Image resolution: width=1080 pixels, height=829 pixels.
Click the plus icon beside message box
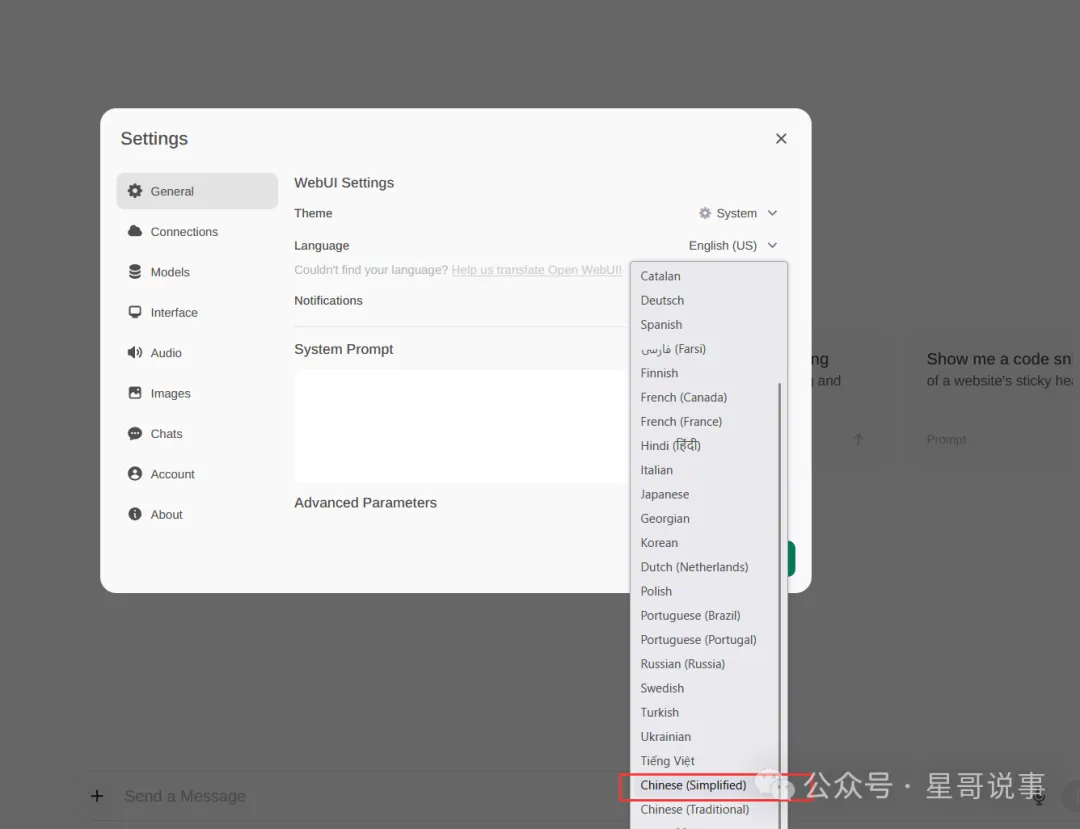coord(97,796)
